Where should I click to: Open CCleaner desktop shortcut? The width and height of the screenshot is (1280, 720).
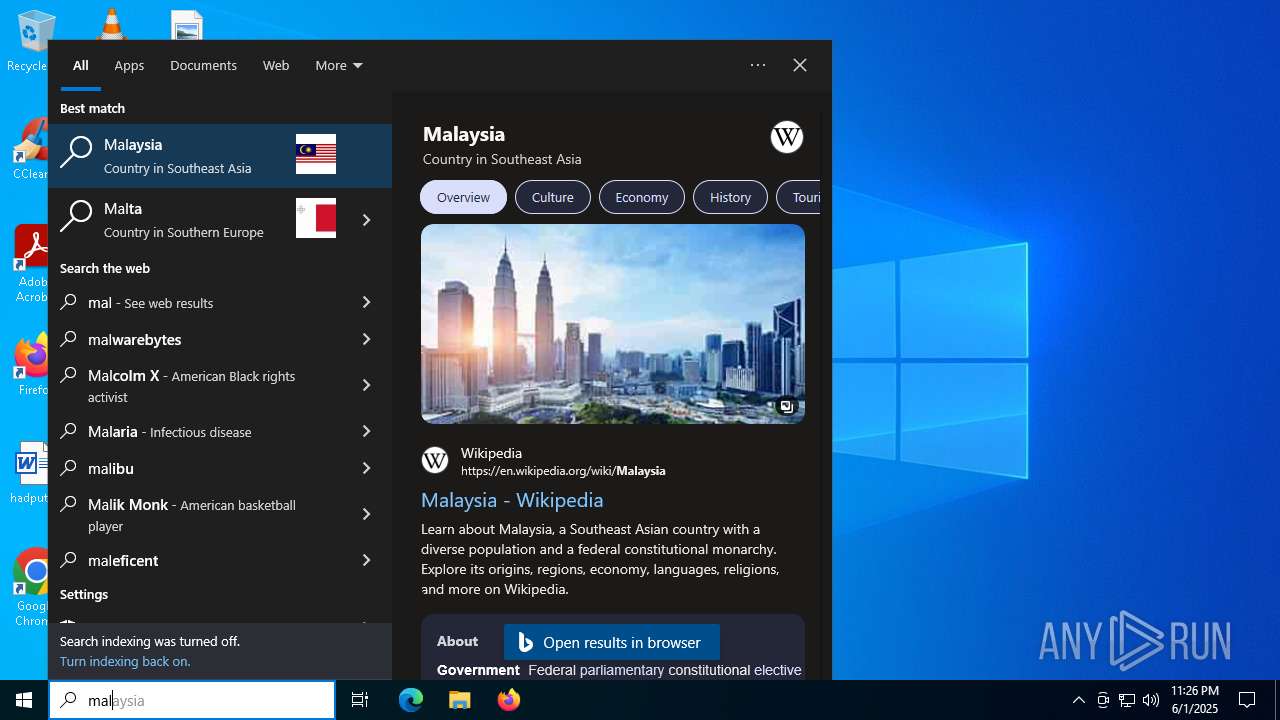tap(30, 150)
